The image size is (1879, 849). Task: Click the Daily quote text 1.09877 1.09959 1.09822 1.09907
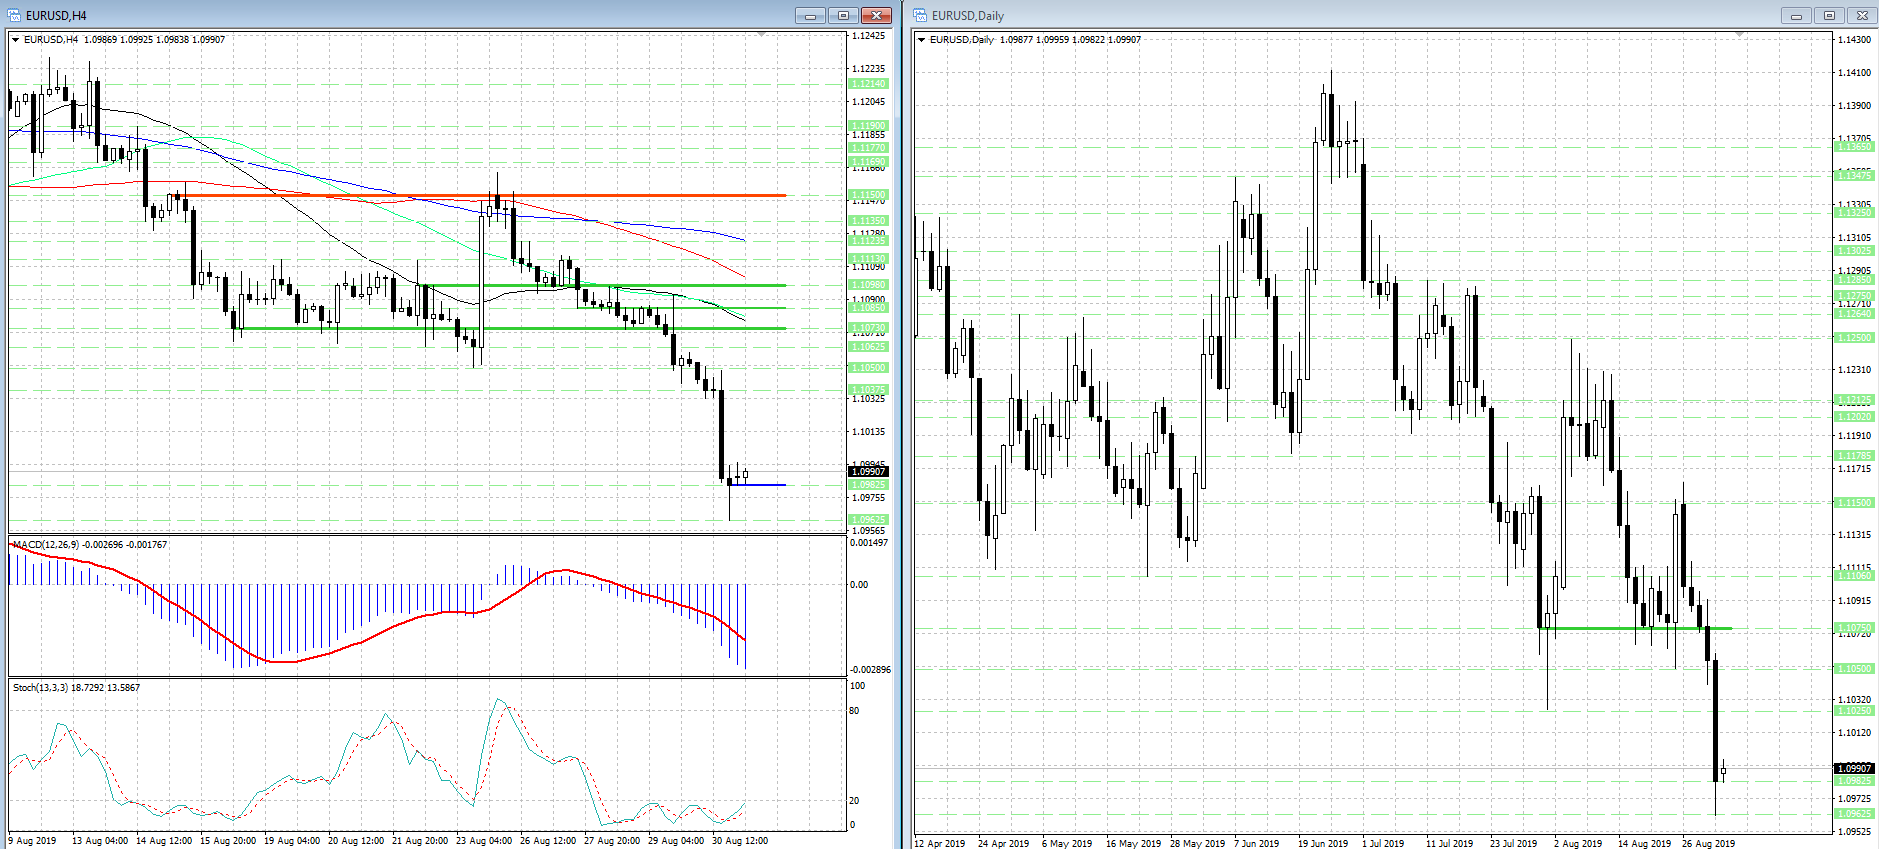coord(1070,40)
